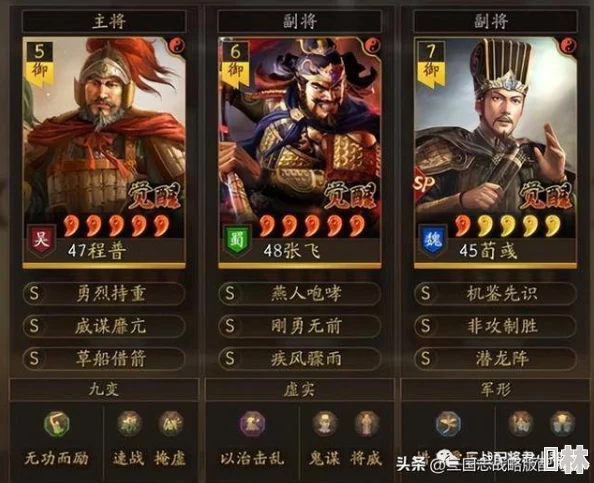The height and width of the screenshot is (483, 594).
Task: Select the 速战 tactic icon
Action: click(129, 424)
